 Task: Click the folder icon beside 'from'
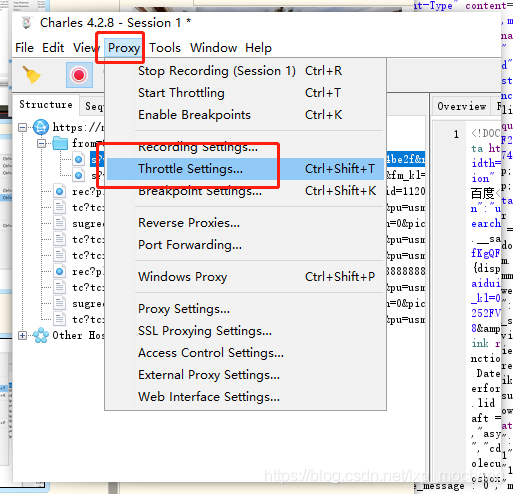(60, 143)
